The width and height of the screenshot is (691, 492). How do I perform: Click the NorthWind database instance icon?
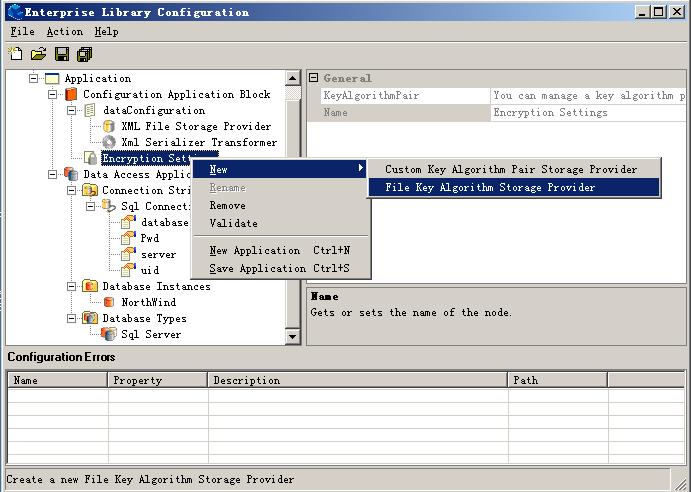click(109, 302)
